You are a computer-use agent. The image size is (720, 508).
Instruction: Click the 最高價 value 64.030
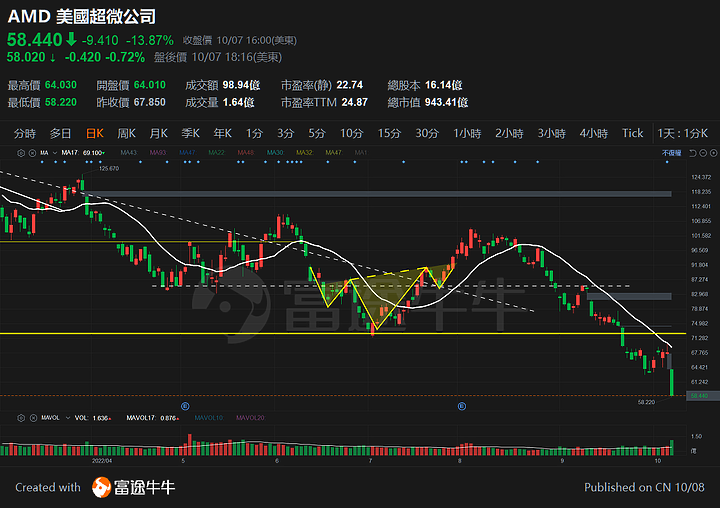(x=61, y=85)
